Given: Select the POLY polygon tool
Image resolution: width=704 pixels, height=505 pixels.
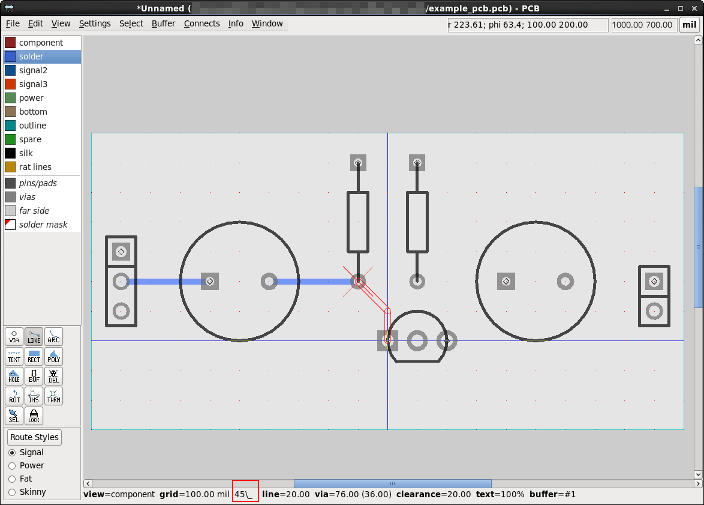Looking at the screenshot, I should [53, 356].
